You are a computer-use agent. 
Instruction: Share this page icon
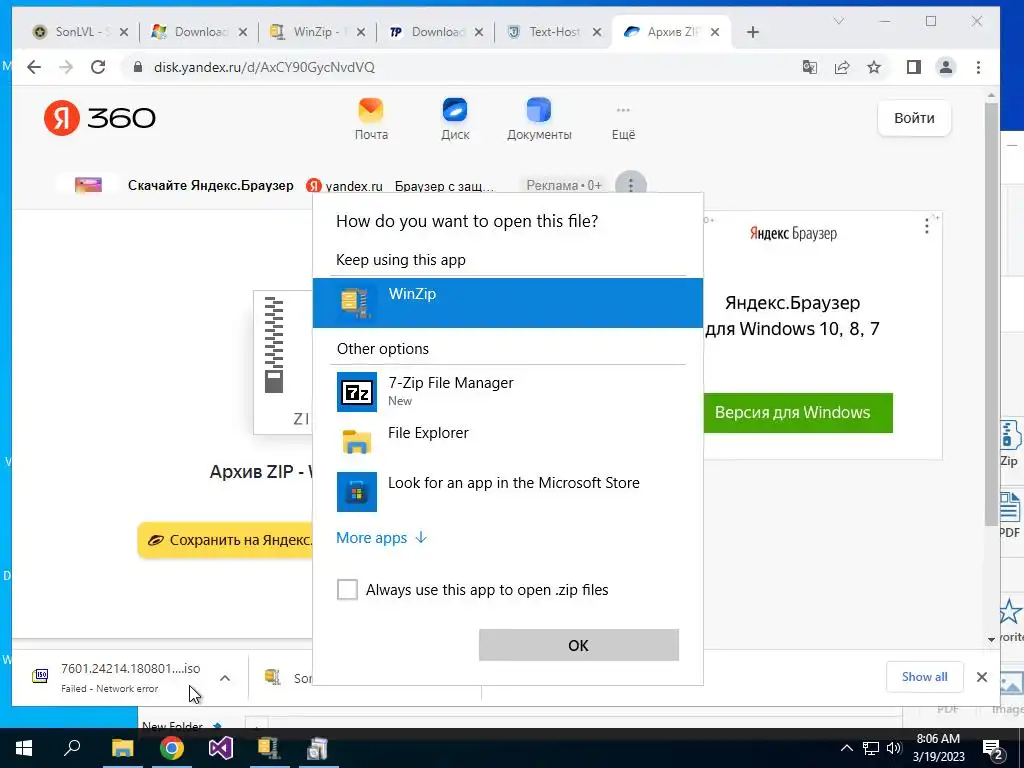[x=842, y=67]
